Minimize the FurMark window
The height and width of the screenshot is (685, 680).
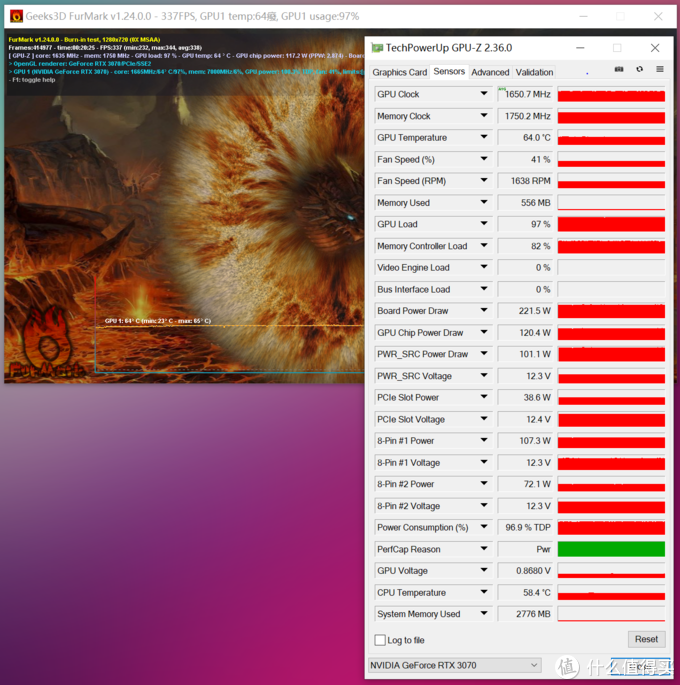(583, 17)
